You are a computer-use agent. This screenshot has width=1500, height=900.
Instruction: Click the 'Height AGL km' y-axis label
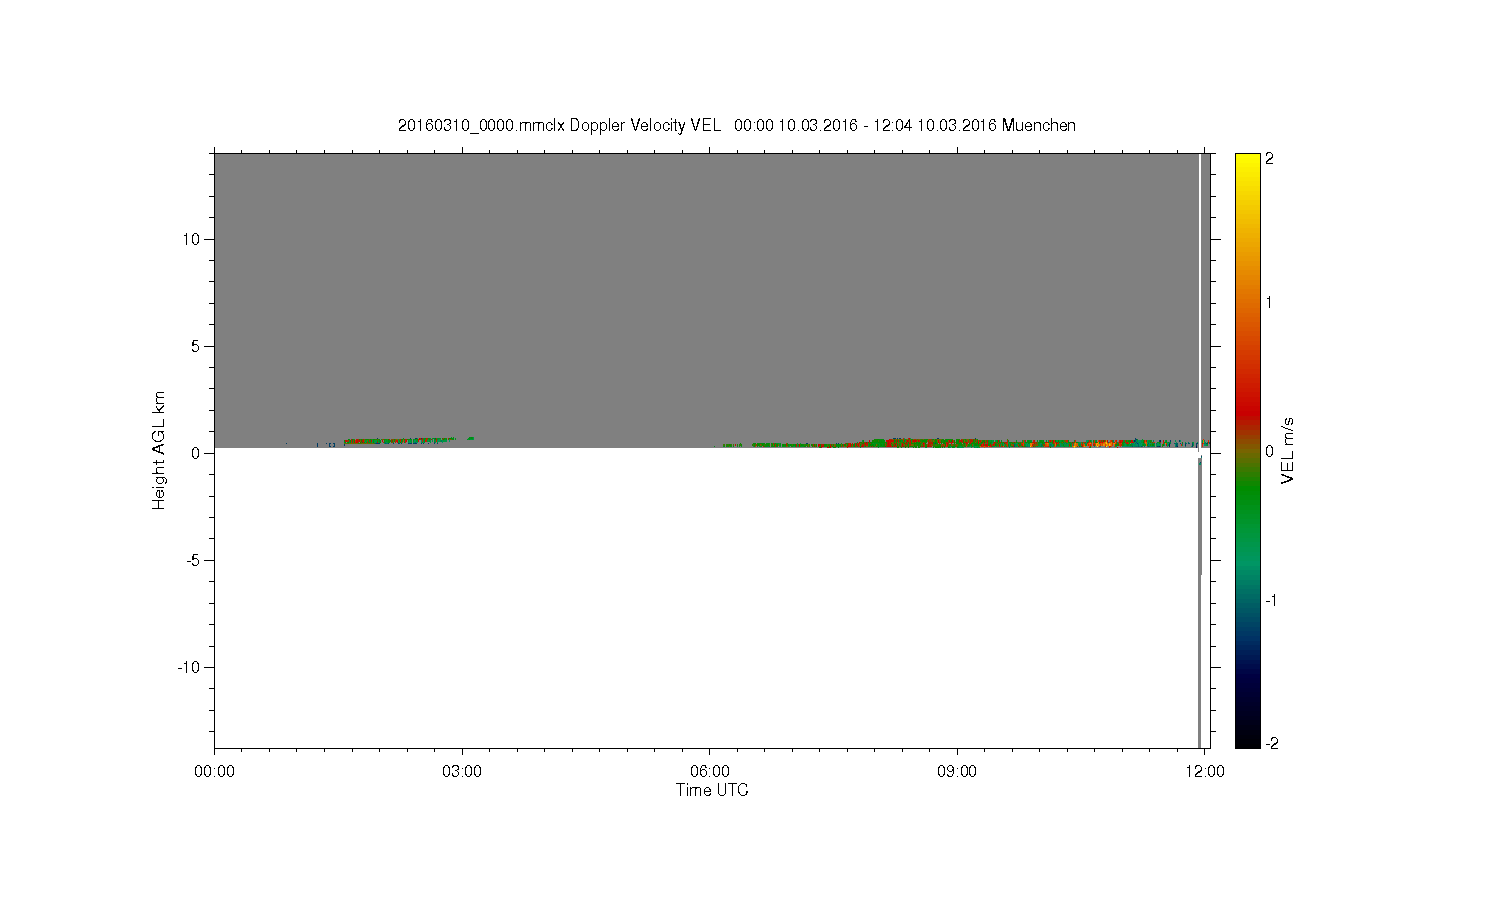pos(158,450)
